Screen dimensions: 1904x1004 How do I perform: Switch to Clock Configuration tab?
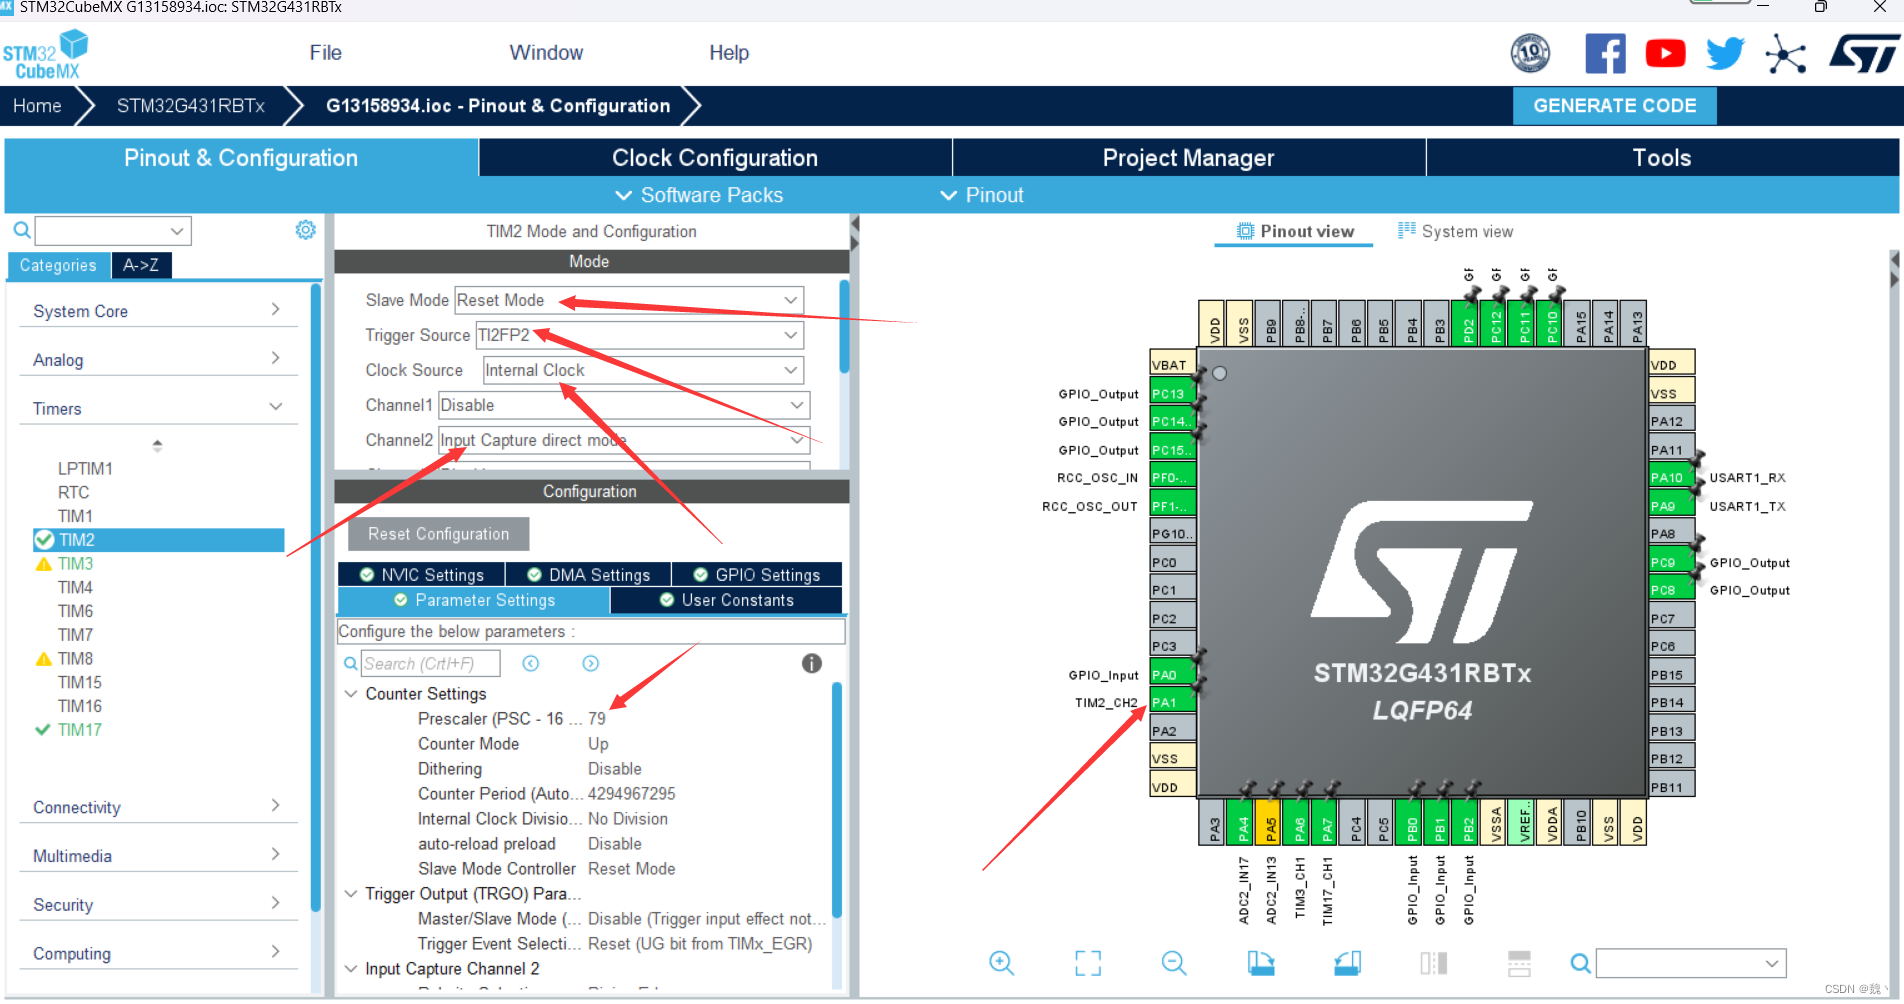click(715, 158)
